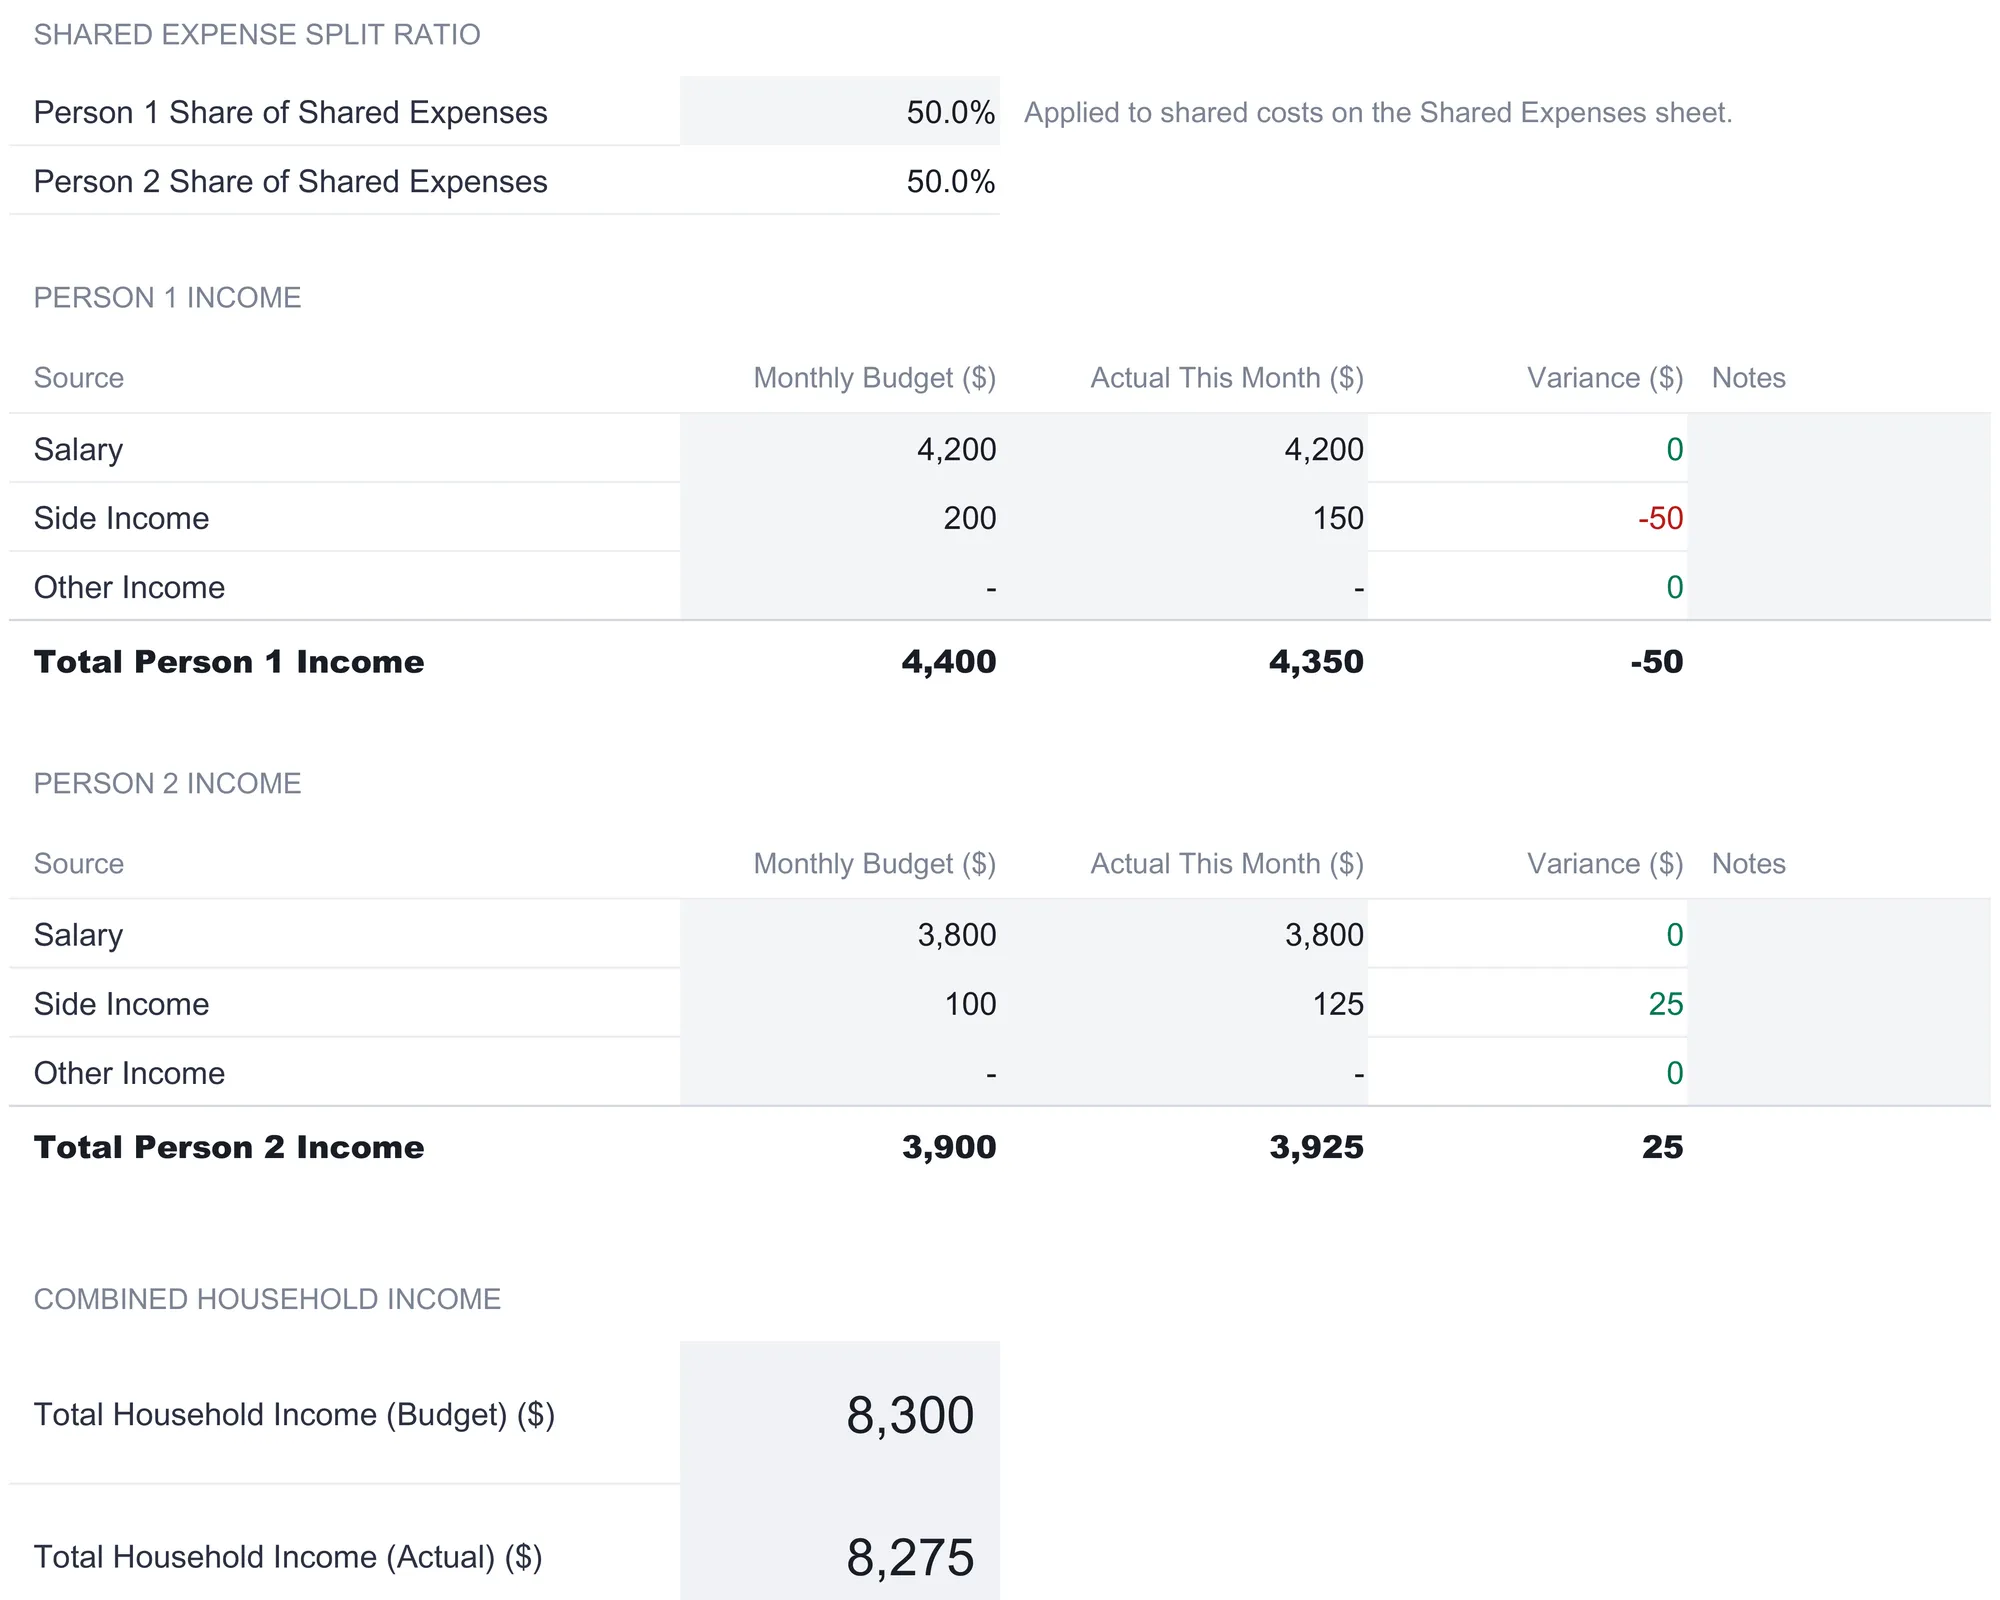2000x1600 pixels.
Task: Select Total Household Income Budget value 8,300
Action: [840, 1413]
